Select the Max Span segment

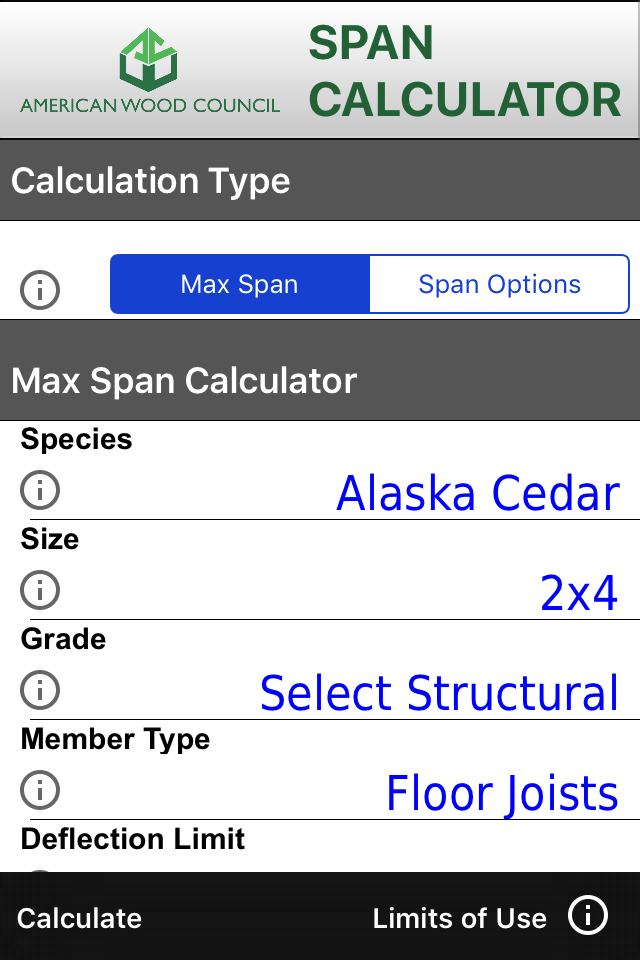tap(240, 285)
